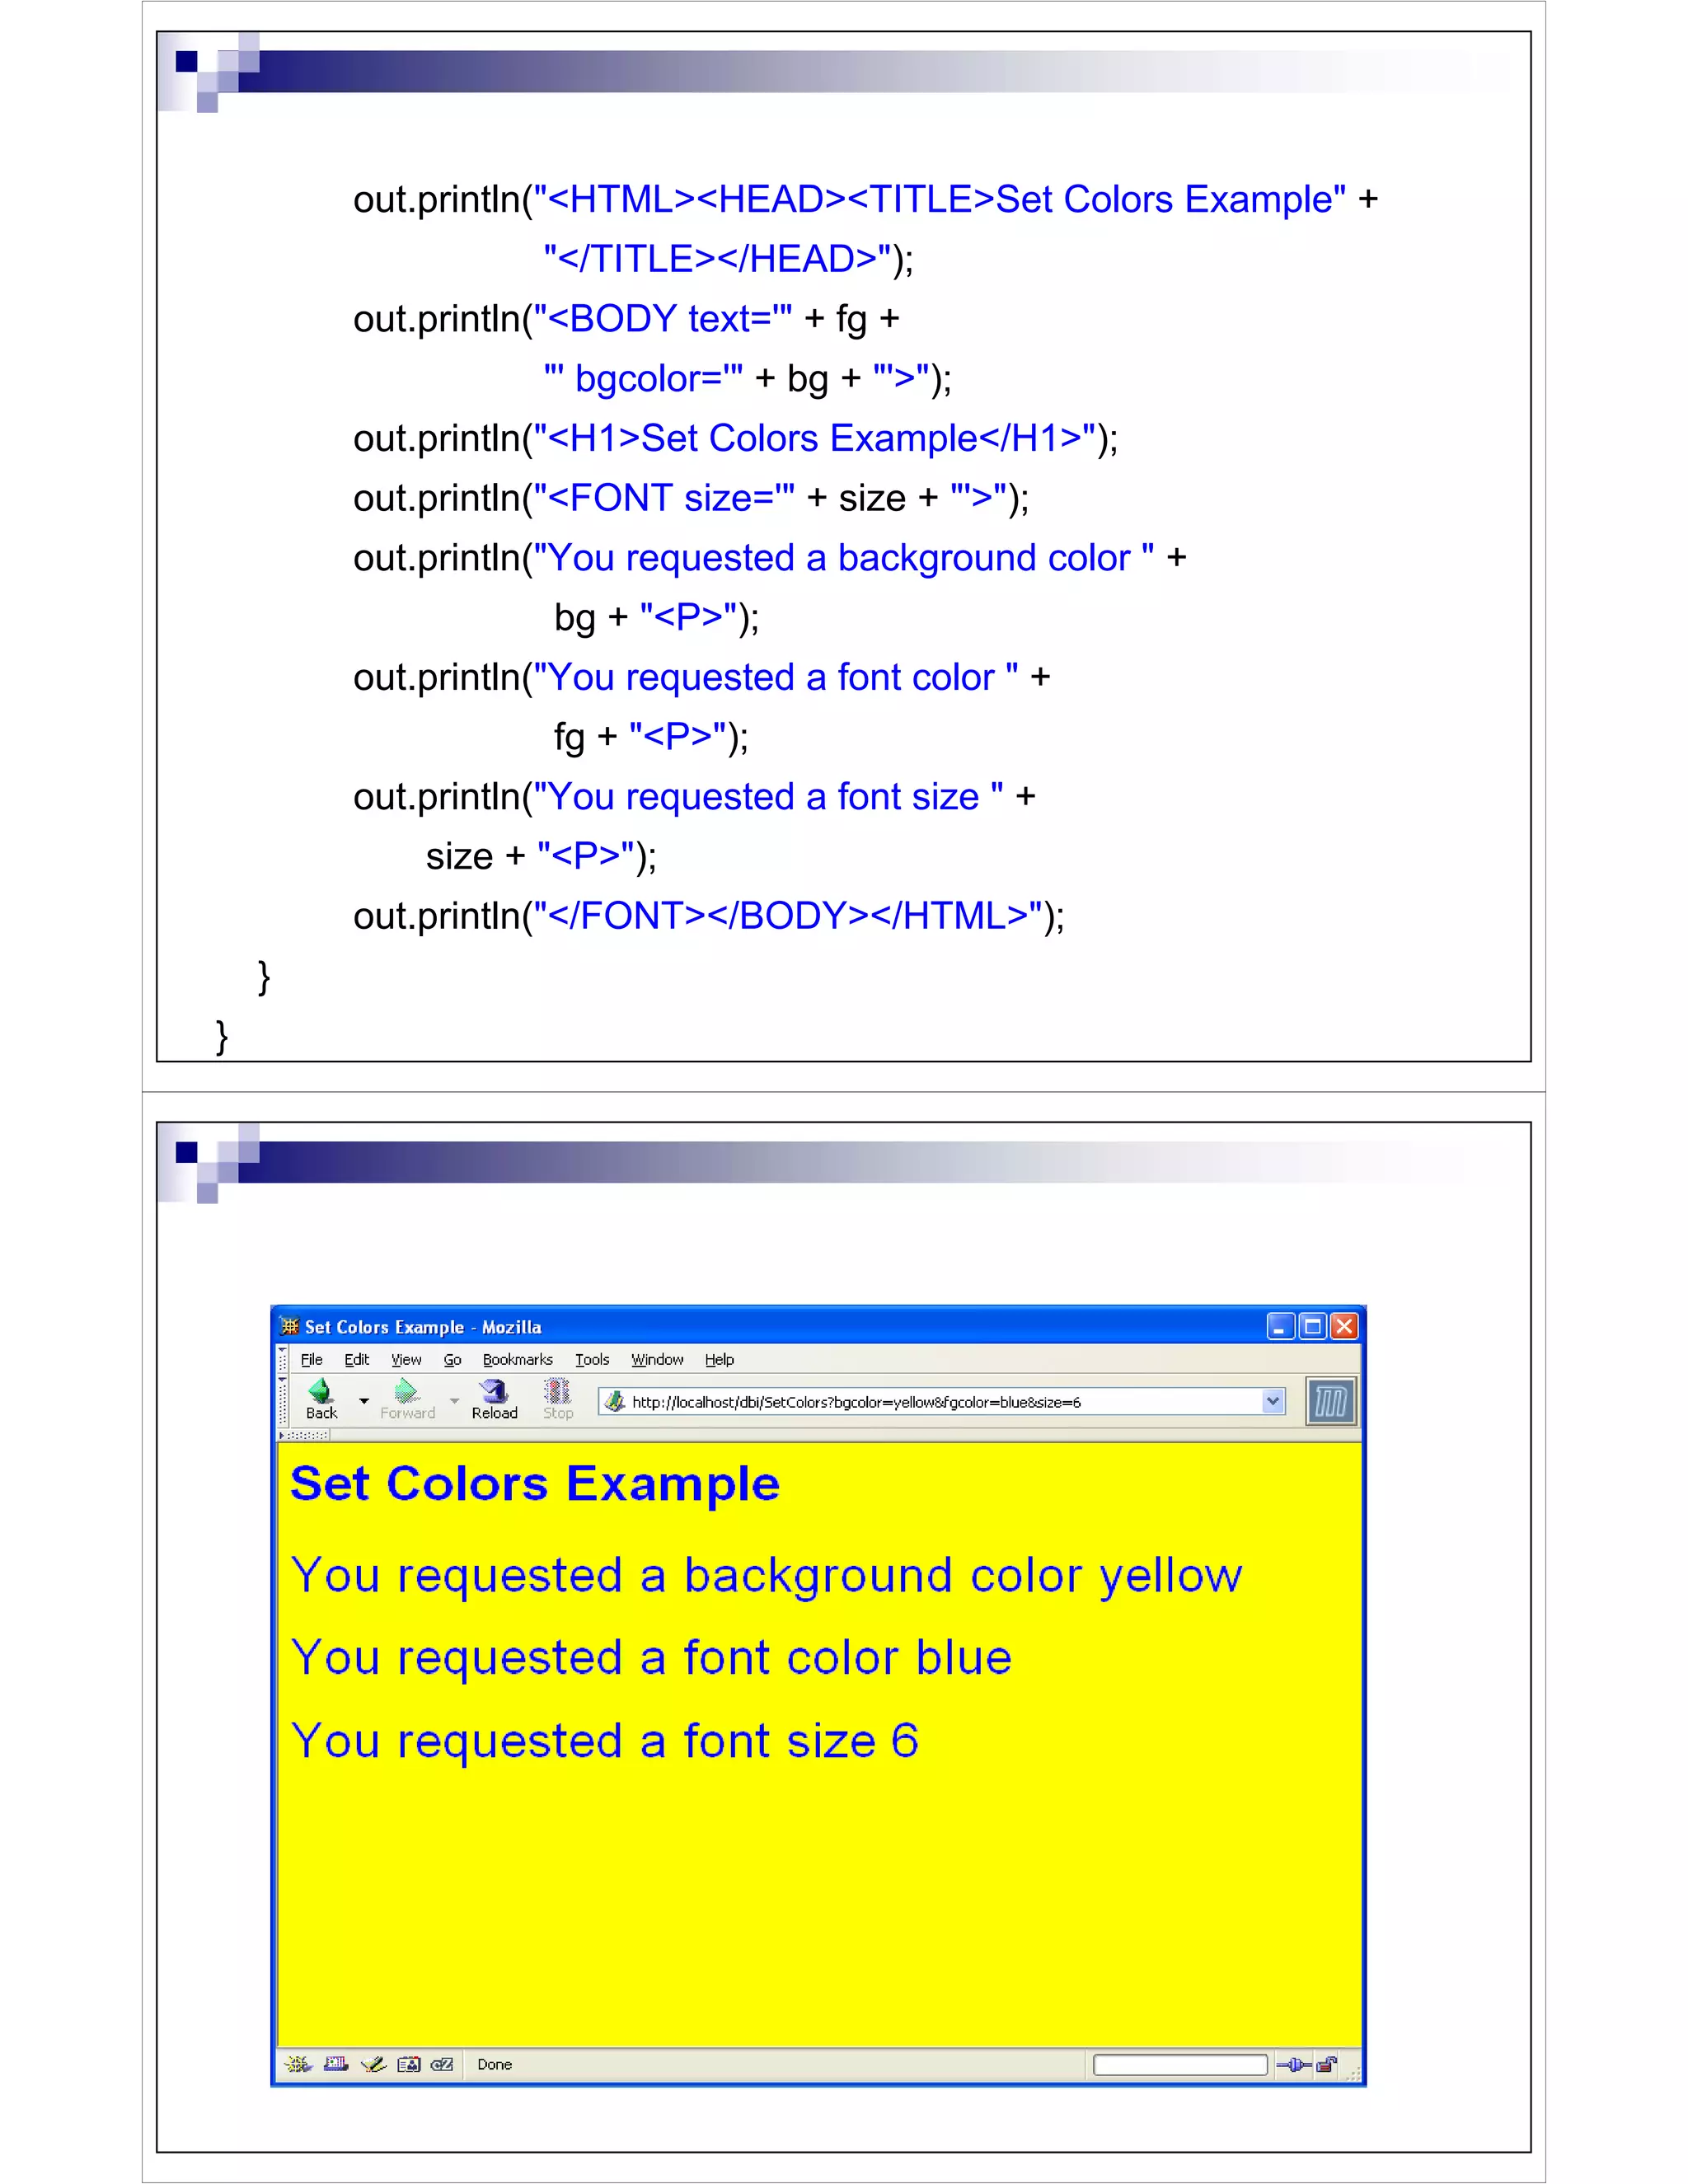Toggle the online/offline plug icon

point(1293,2064)
